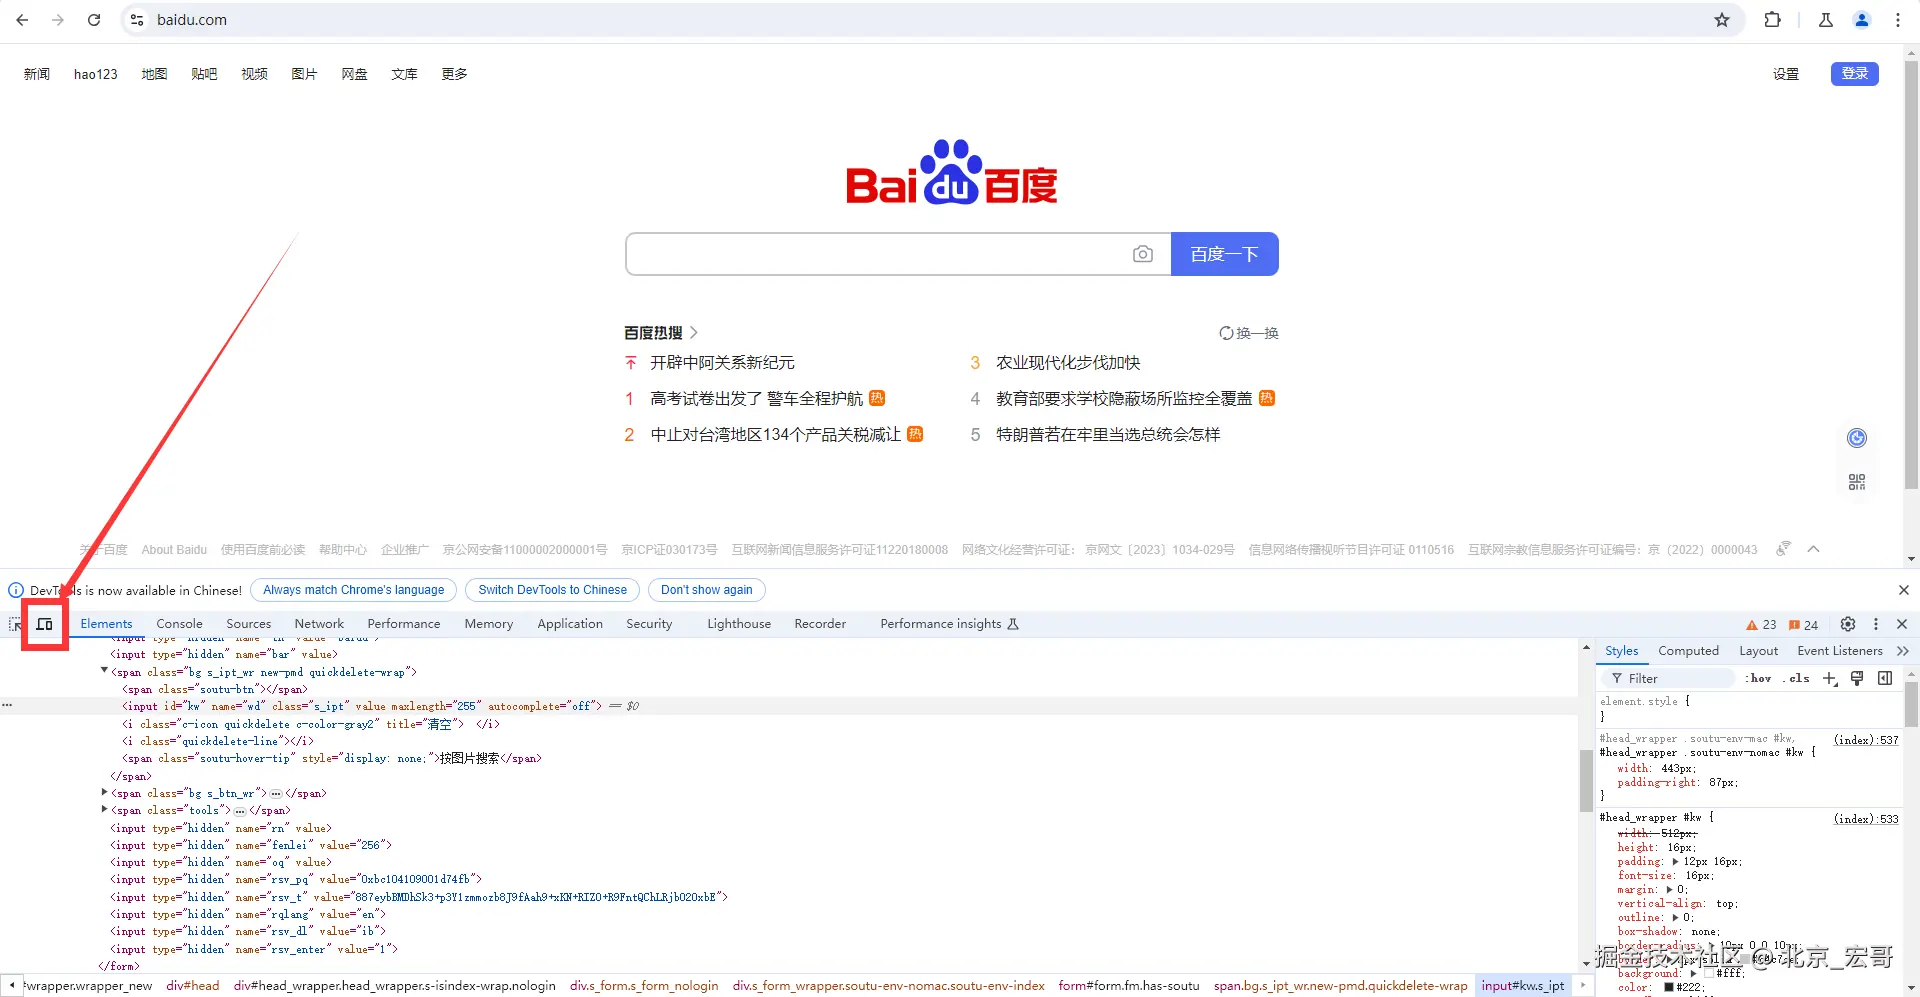Click Always match Chrome's language button
The image size is (1920, 997).
pyautogui.click(x=354, y=590)
